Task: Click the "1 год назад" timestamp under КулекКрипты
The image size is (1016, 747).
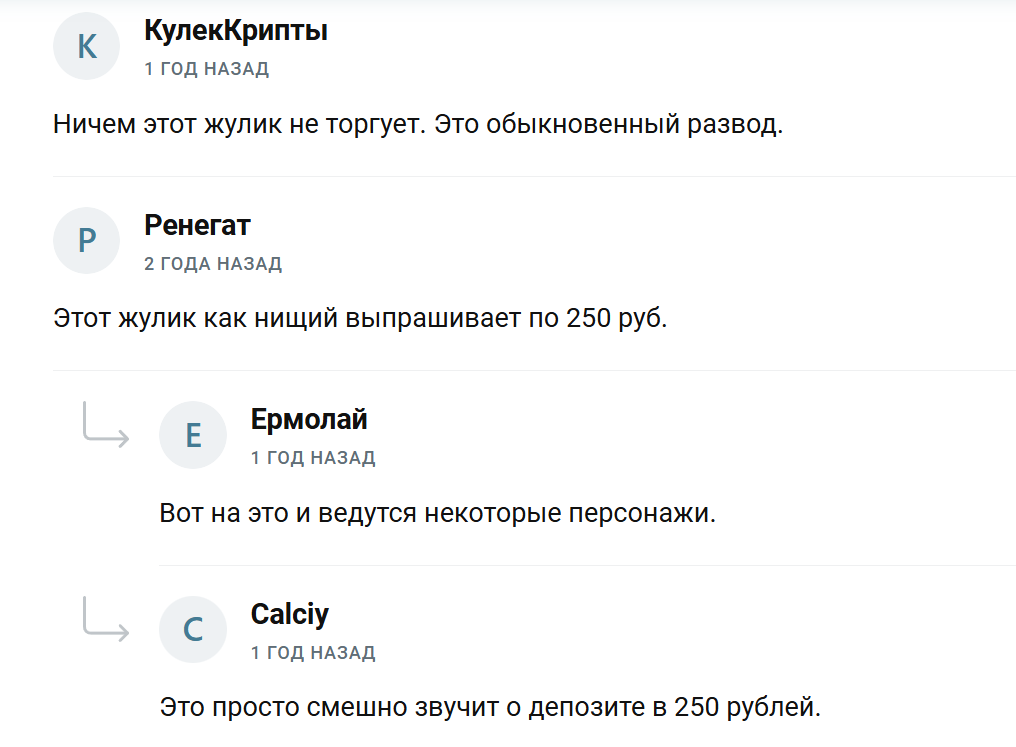Action: coord(207,69)
